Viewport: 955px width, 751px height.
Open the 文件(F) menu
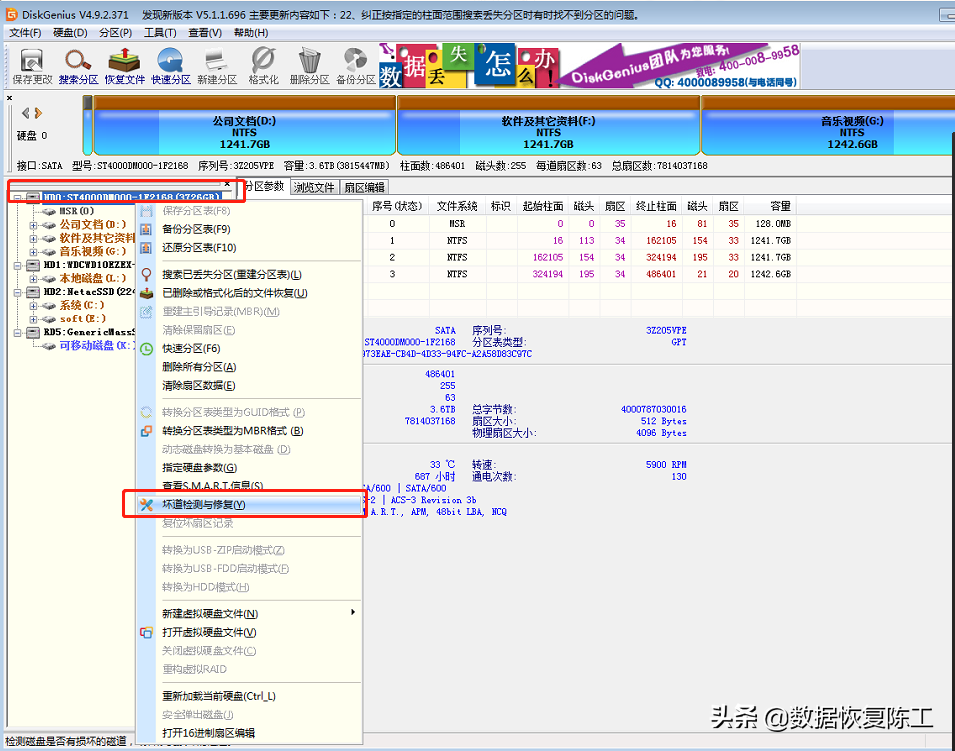pos(25,33)
